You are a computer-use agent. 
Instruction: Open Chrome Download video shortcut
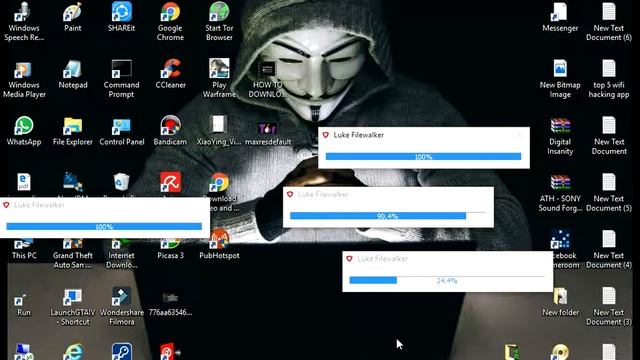coord(219,183)
